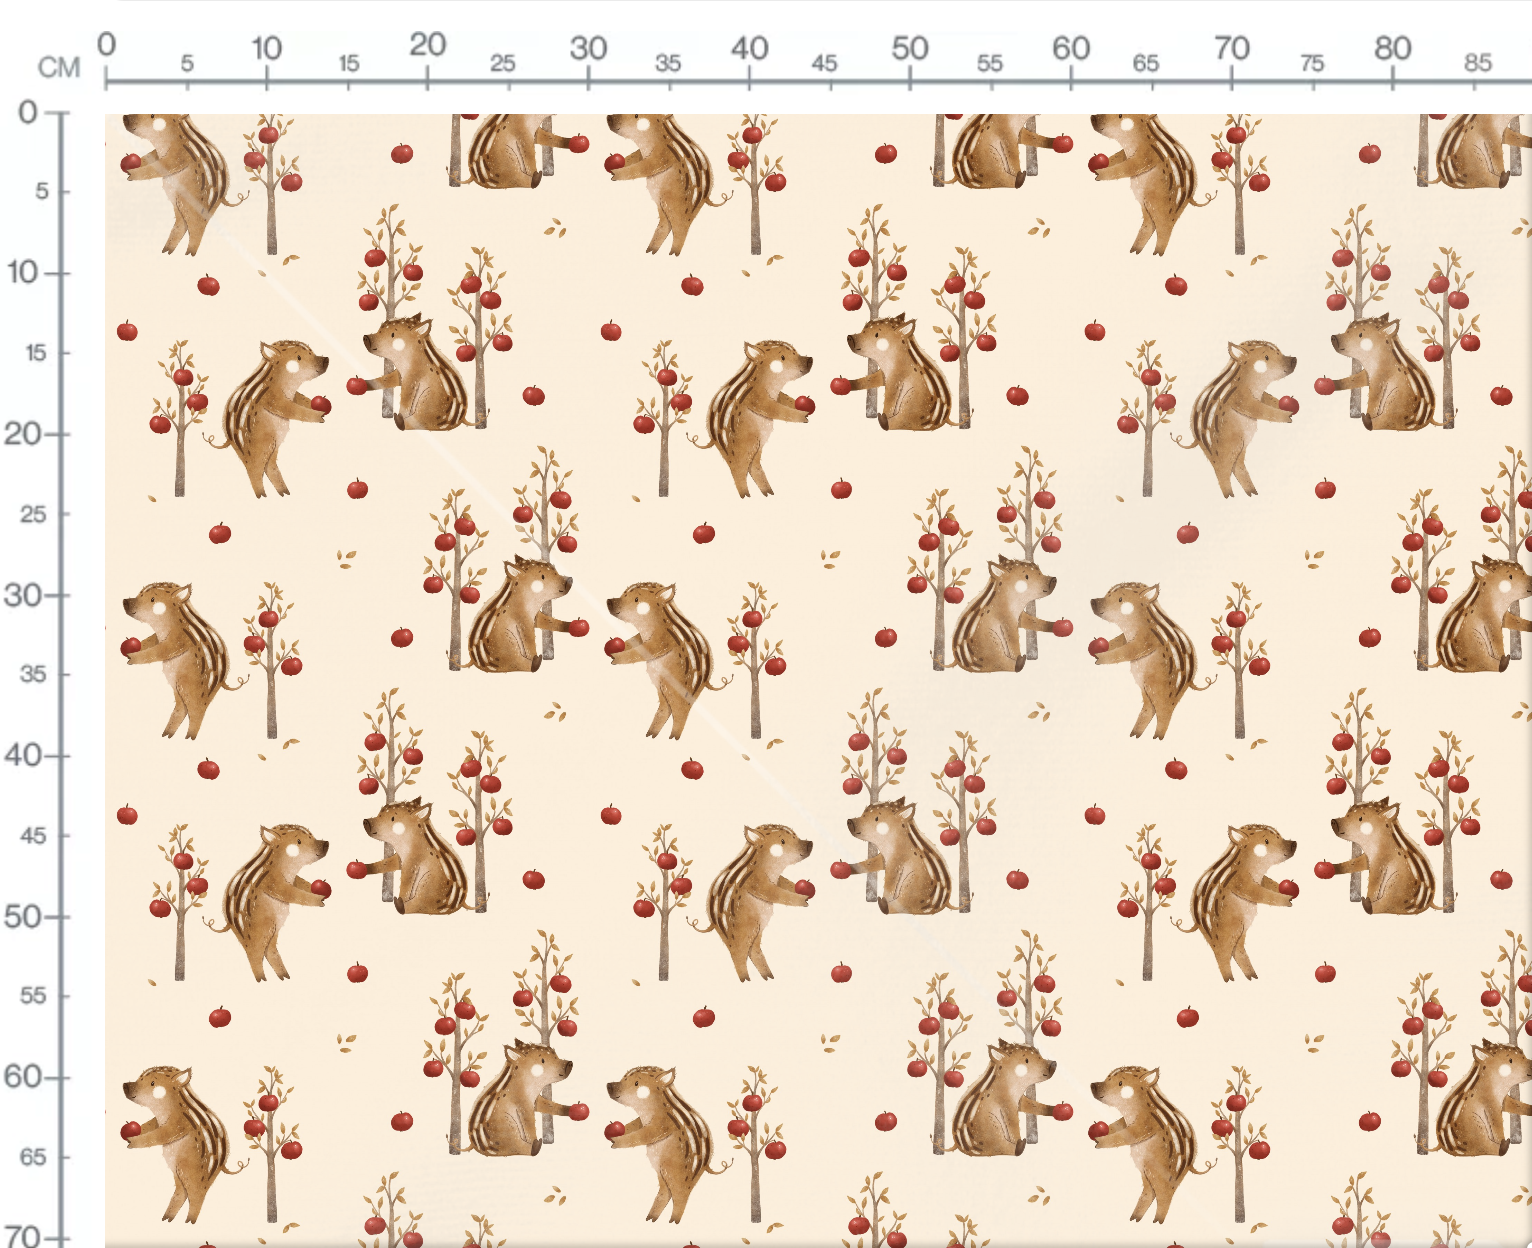The image size is (1532, 1248).
Task: Click the 70 mark on horizontal ruler
Action: pyautogui.click(x=1232, y=48)
